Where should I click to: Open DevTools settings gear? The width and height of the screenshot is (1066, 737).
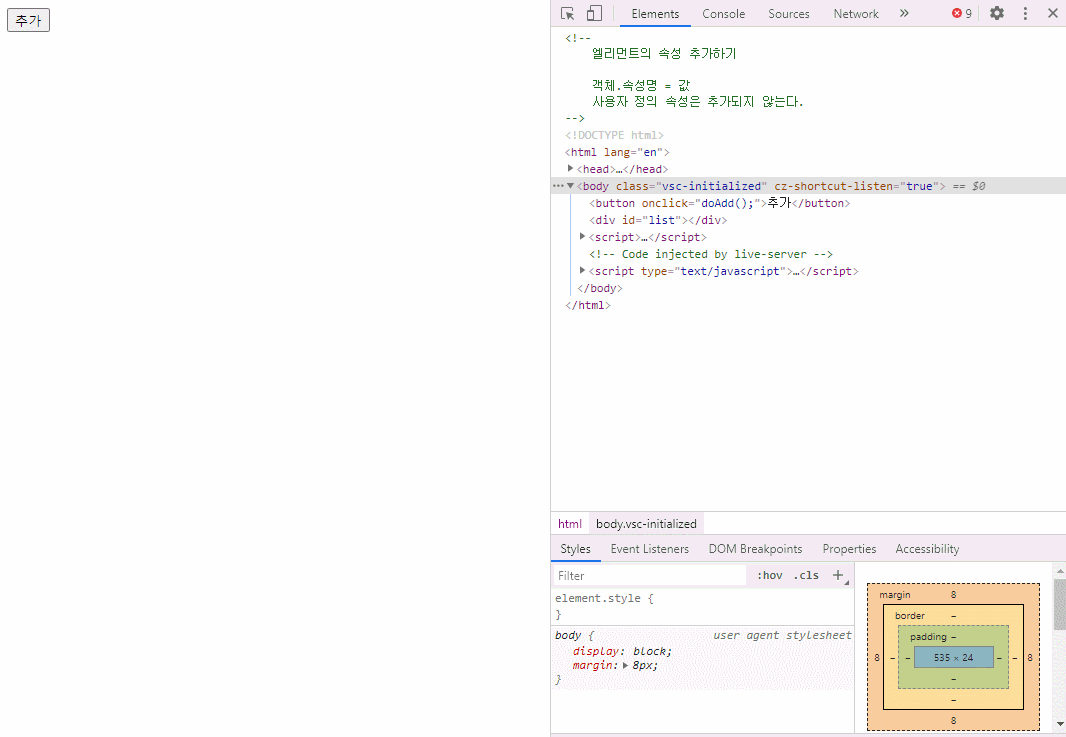[997, 13]
